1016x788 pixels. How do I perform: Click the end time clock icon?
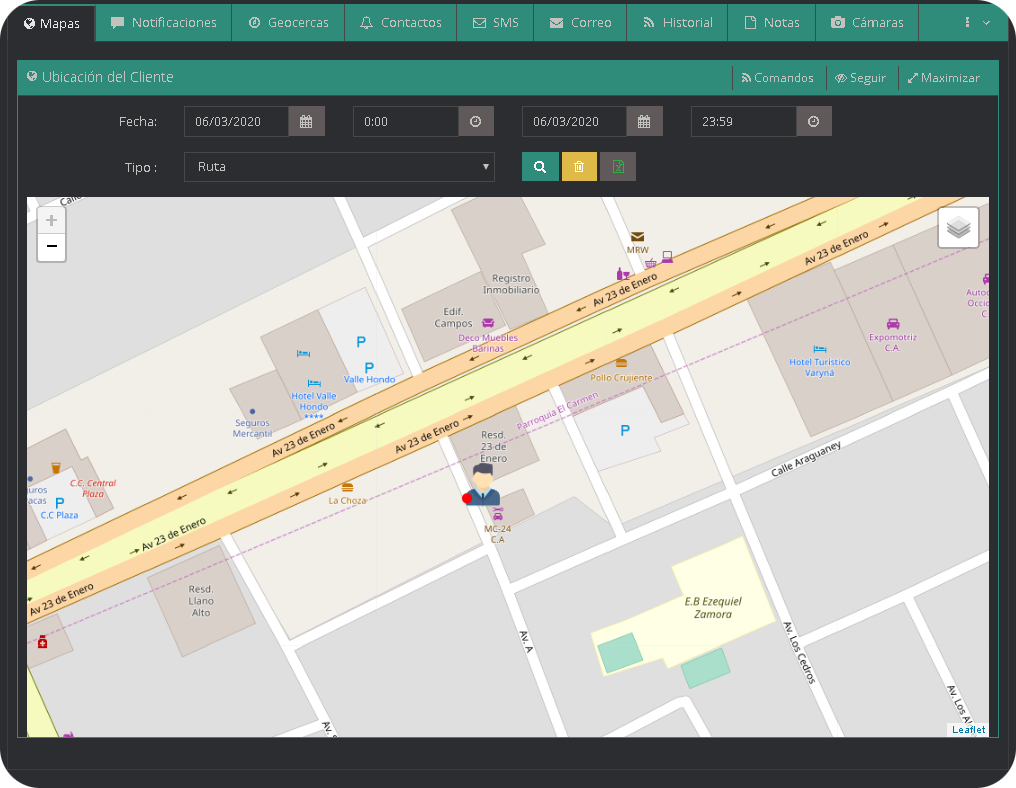click(x=814, y=122)
